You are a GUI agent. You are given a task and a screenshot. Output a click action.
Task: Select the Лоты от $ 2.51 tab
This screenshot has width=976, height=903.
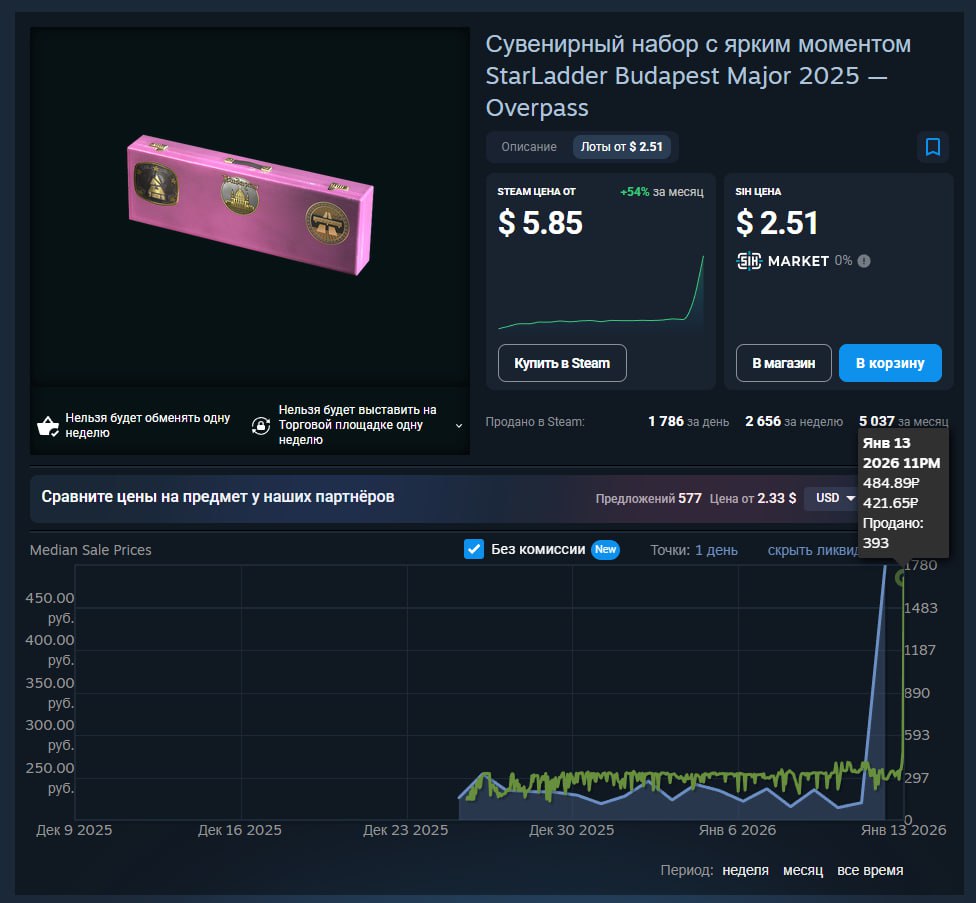(x=622, y=147)
